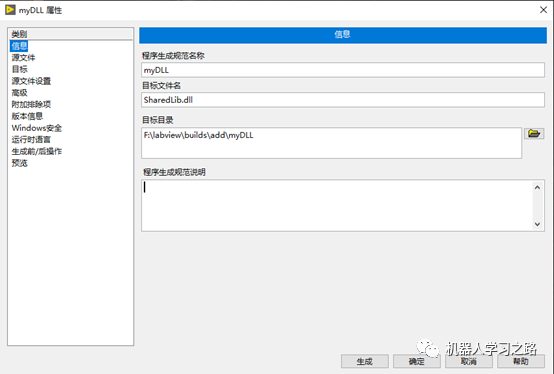The height and width of the screenshot is (374, 554).
Task: Click the 生成 build button
Action: tap(365, 361)
